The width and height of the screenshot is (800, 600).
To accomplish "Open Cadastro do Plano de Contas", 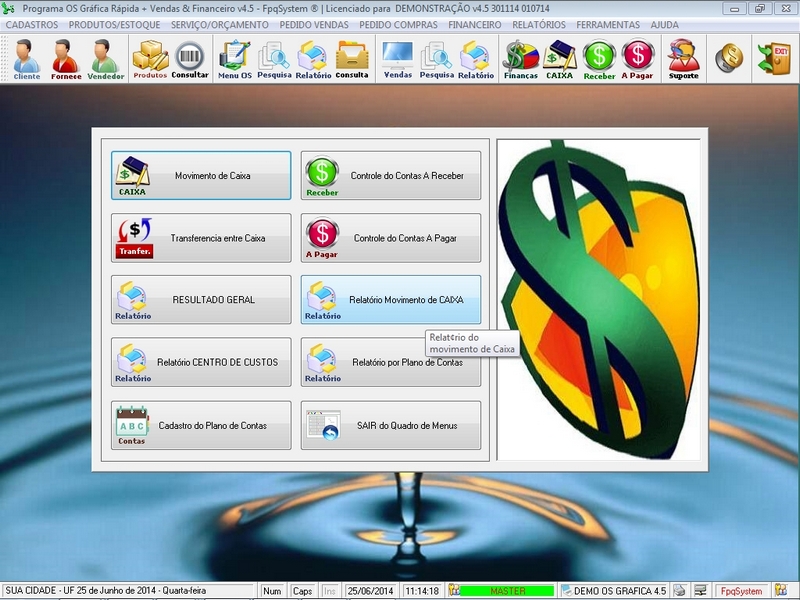I will pyautogui.click(x=201, y=425).
